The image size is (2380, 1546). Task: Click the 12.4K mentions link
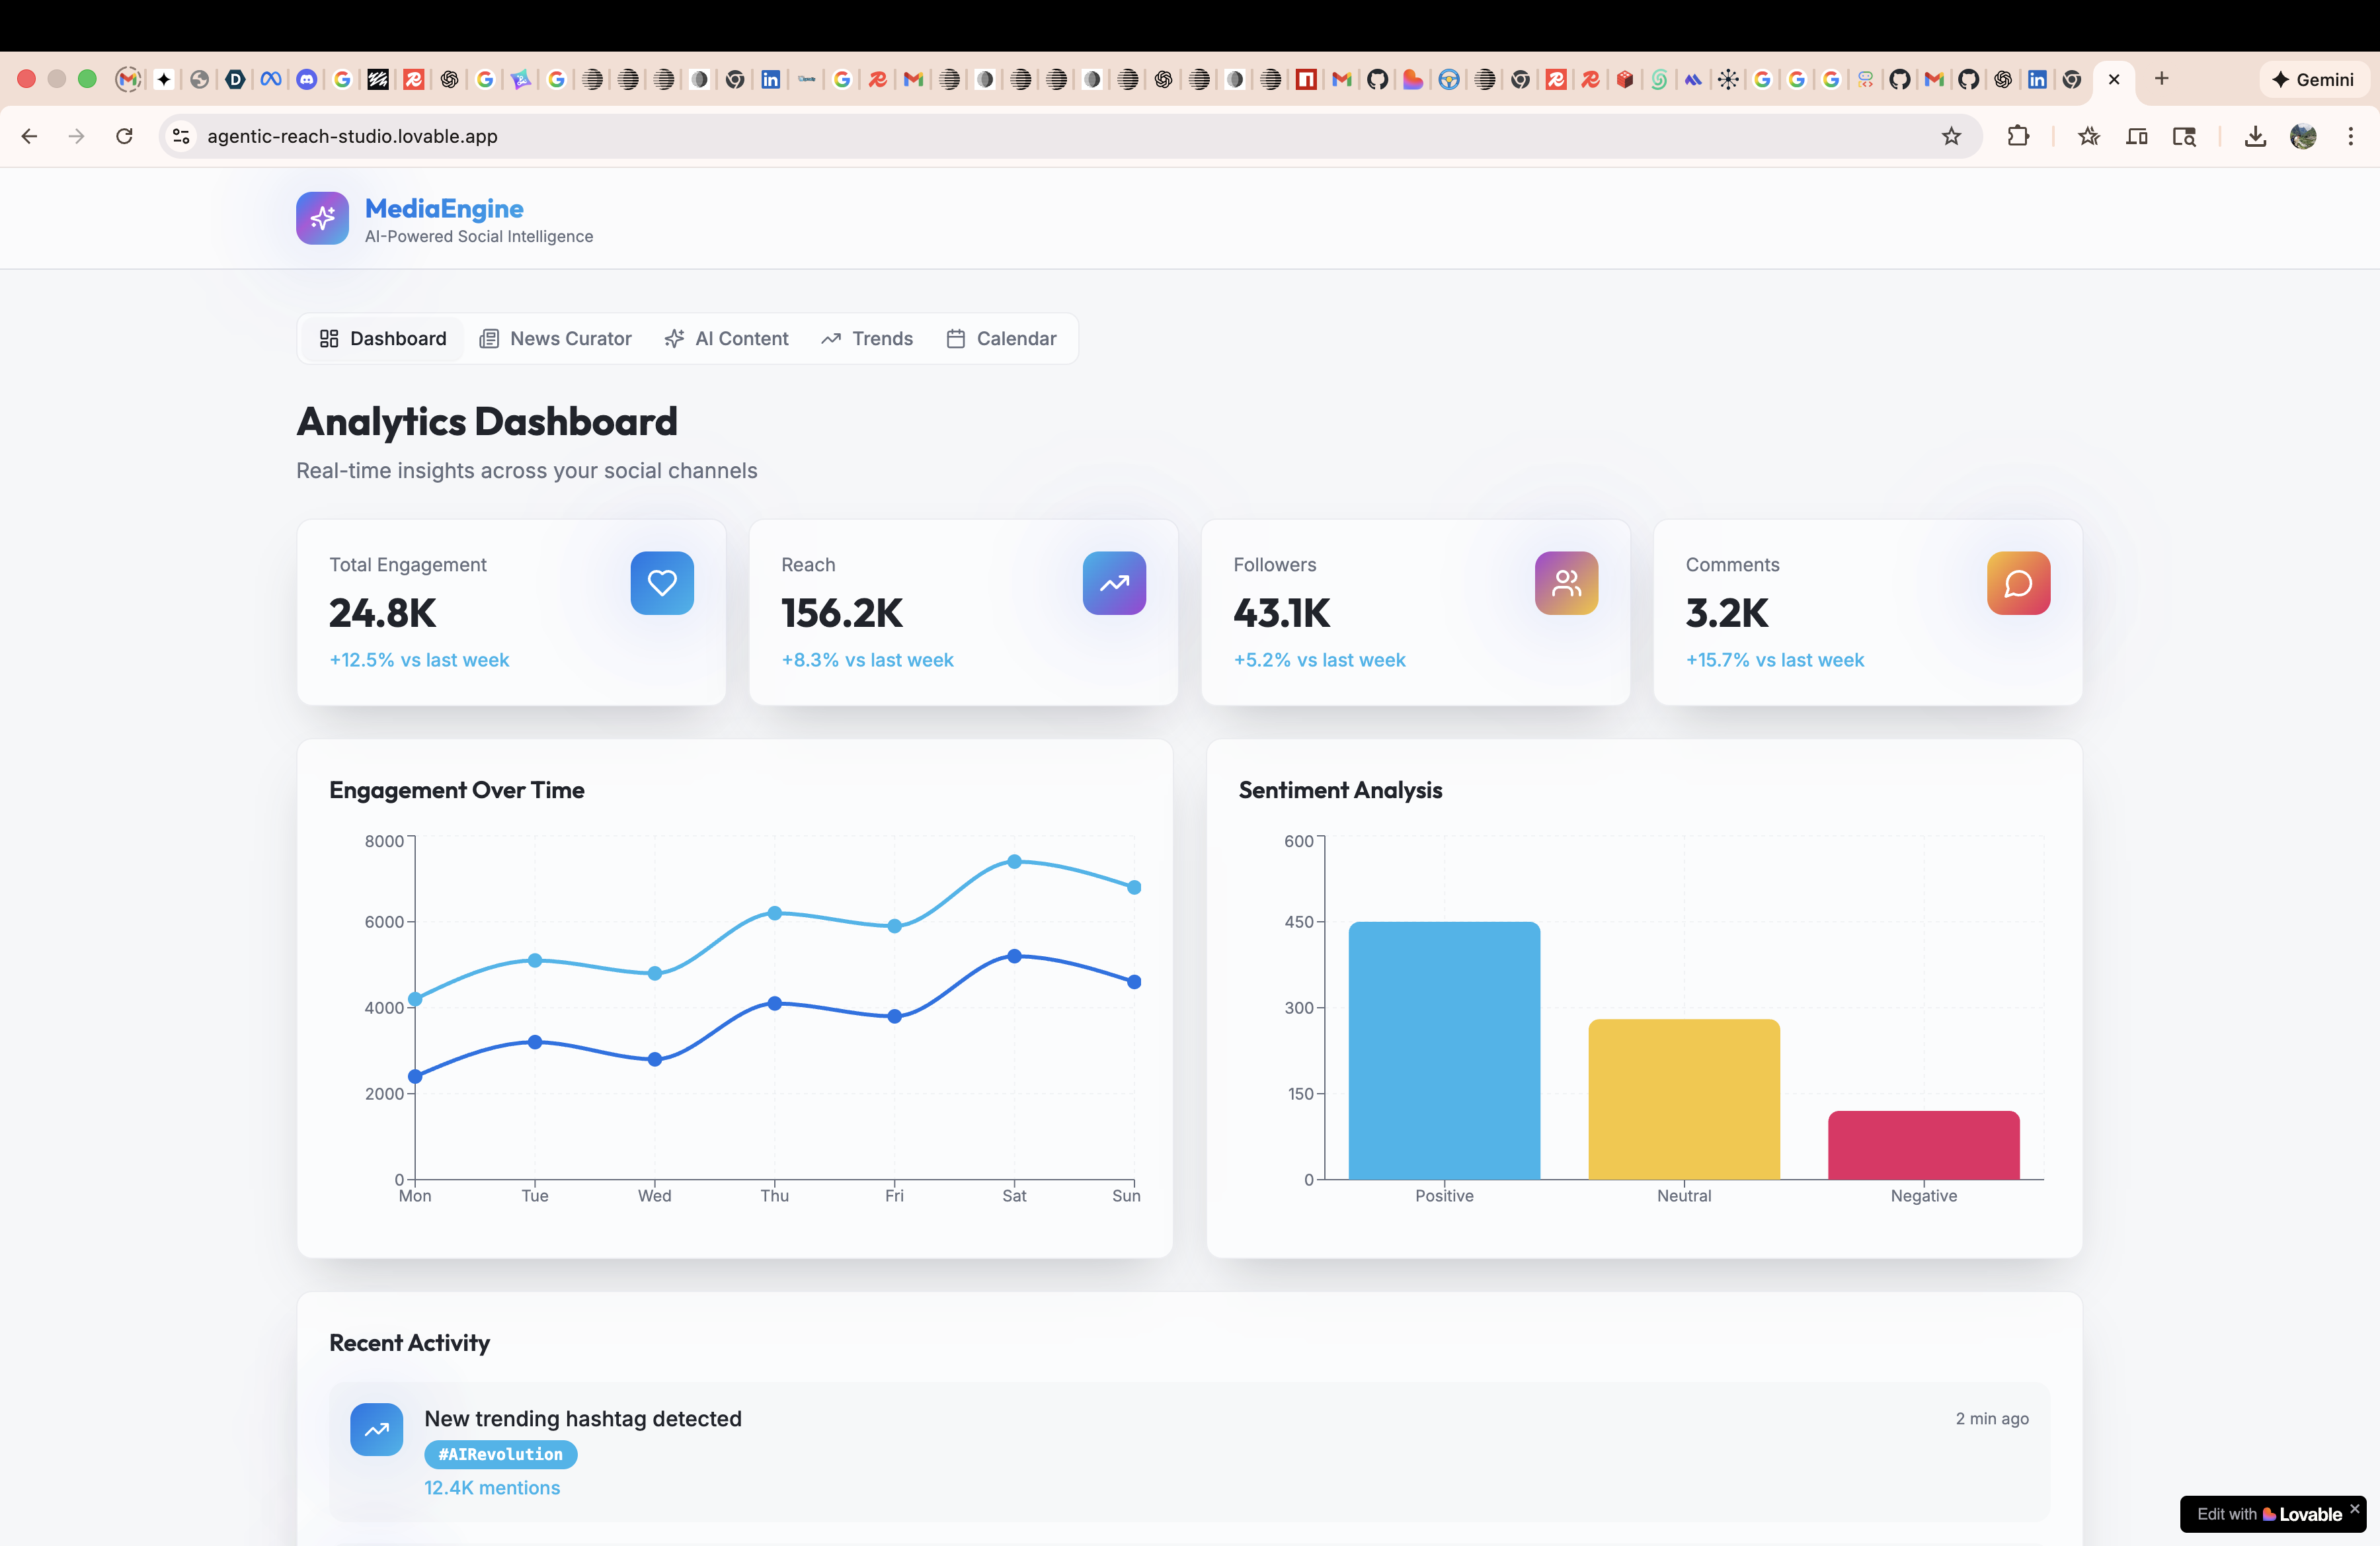pyautogui.click(x=492, y=1488)
